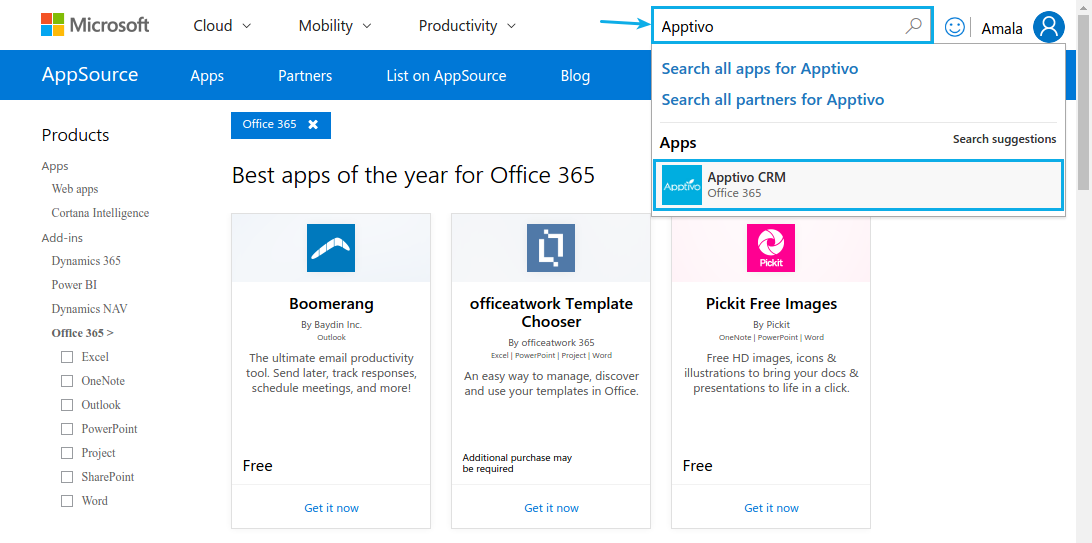Open List on AppSource tab

[446, 76]
